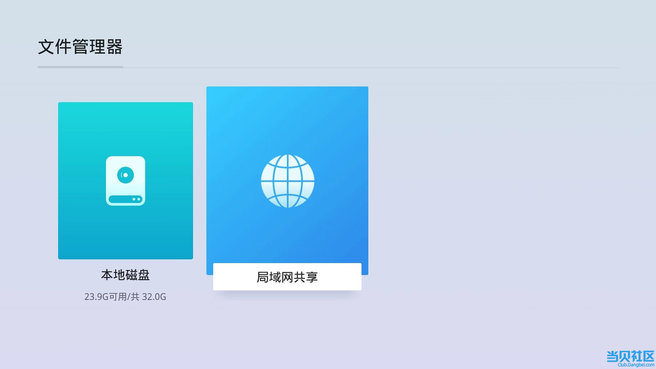Click the indicator dots on drive icon
The image size is (656, 369).
point(136,199)
